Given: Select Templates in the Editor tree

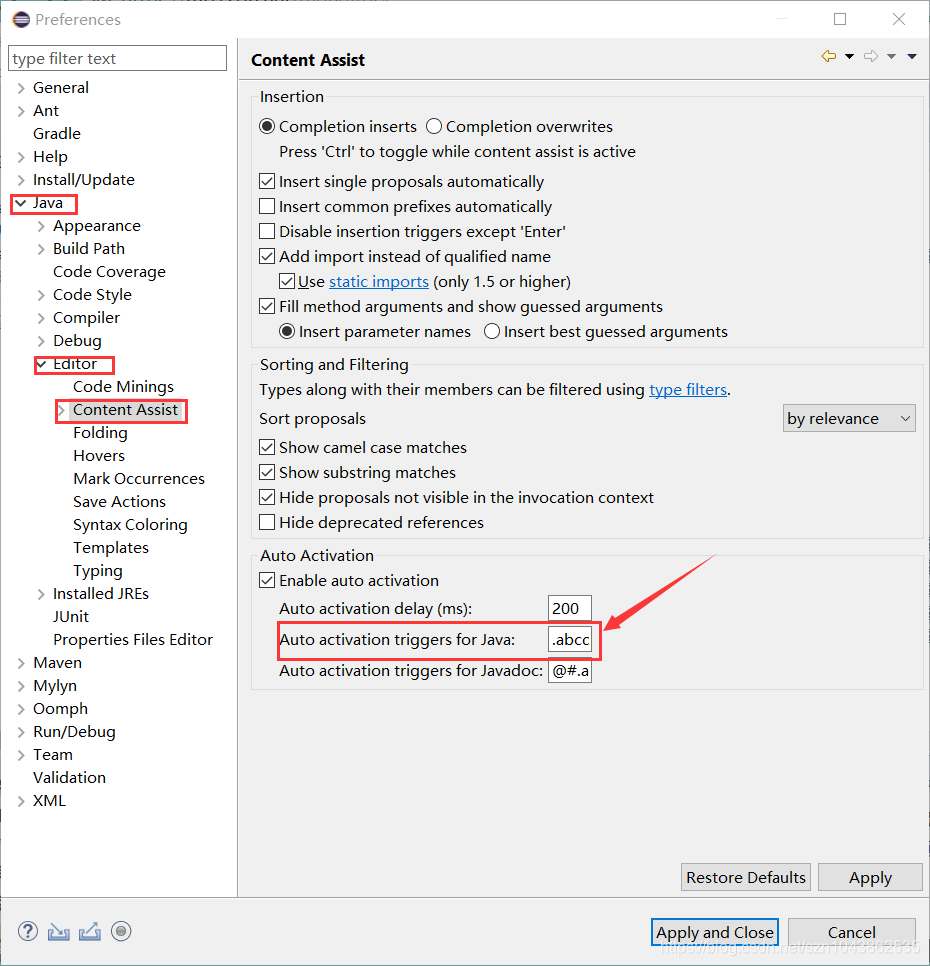Looking at the screenshot, I should pos(110,547).
